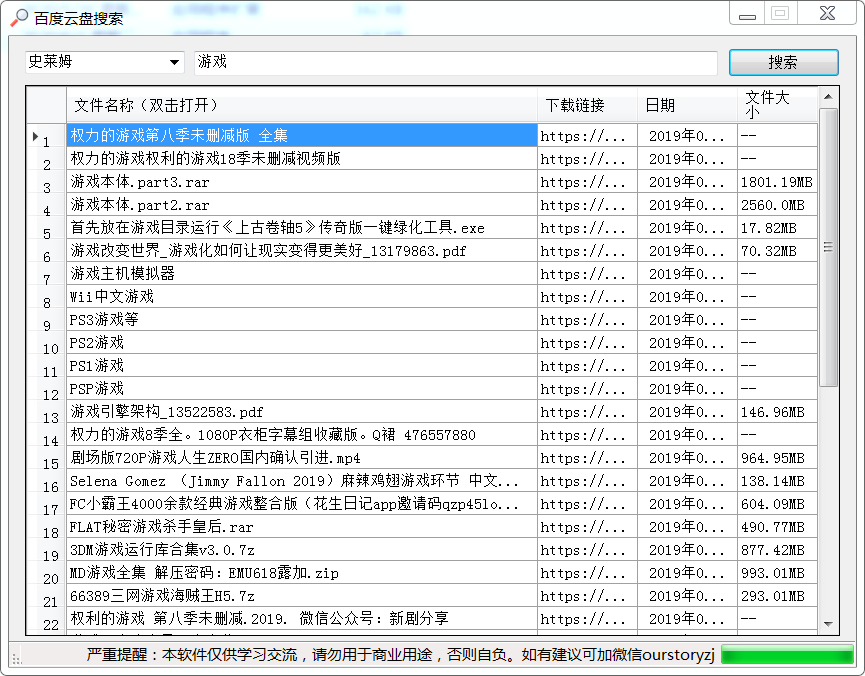This screenshot has width=865, height=676.
Task: Click the 70.32MB file size cell
Action: coord(777,251)
